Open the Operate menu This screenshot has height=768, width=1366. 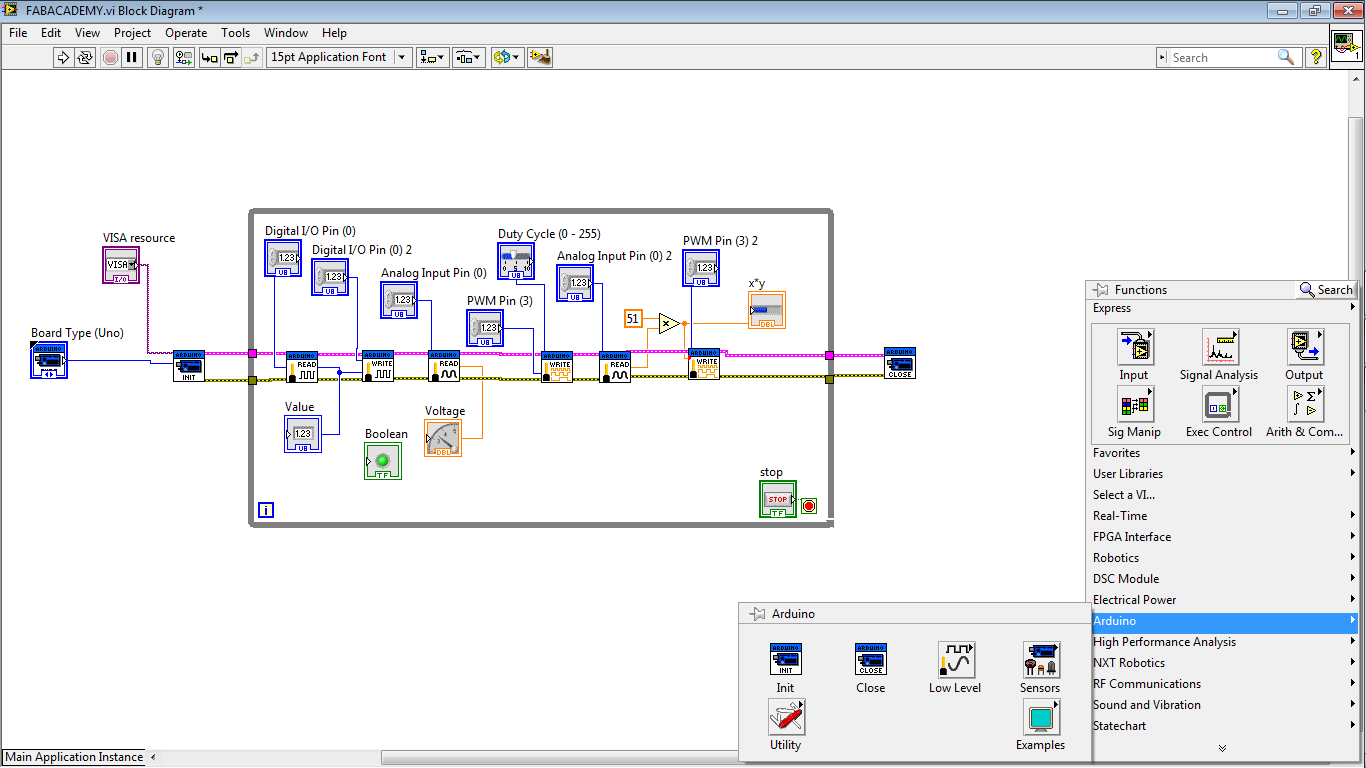click(186, 33)
